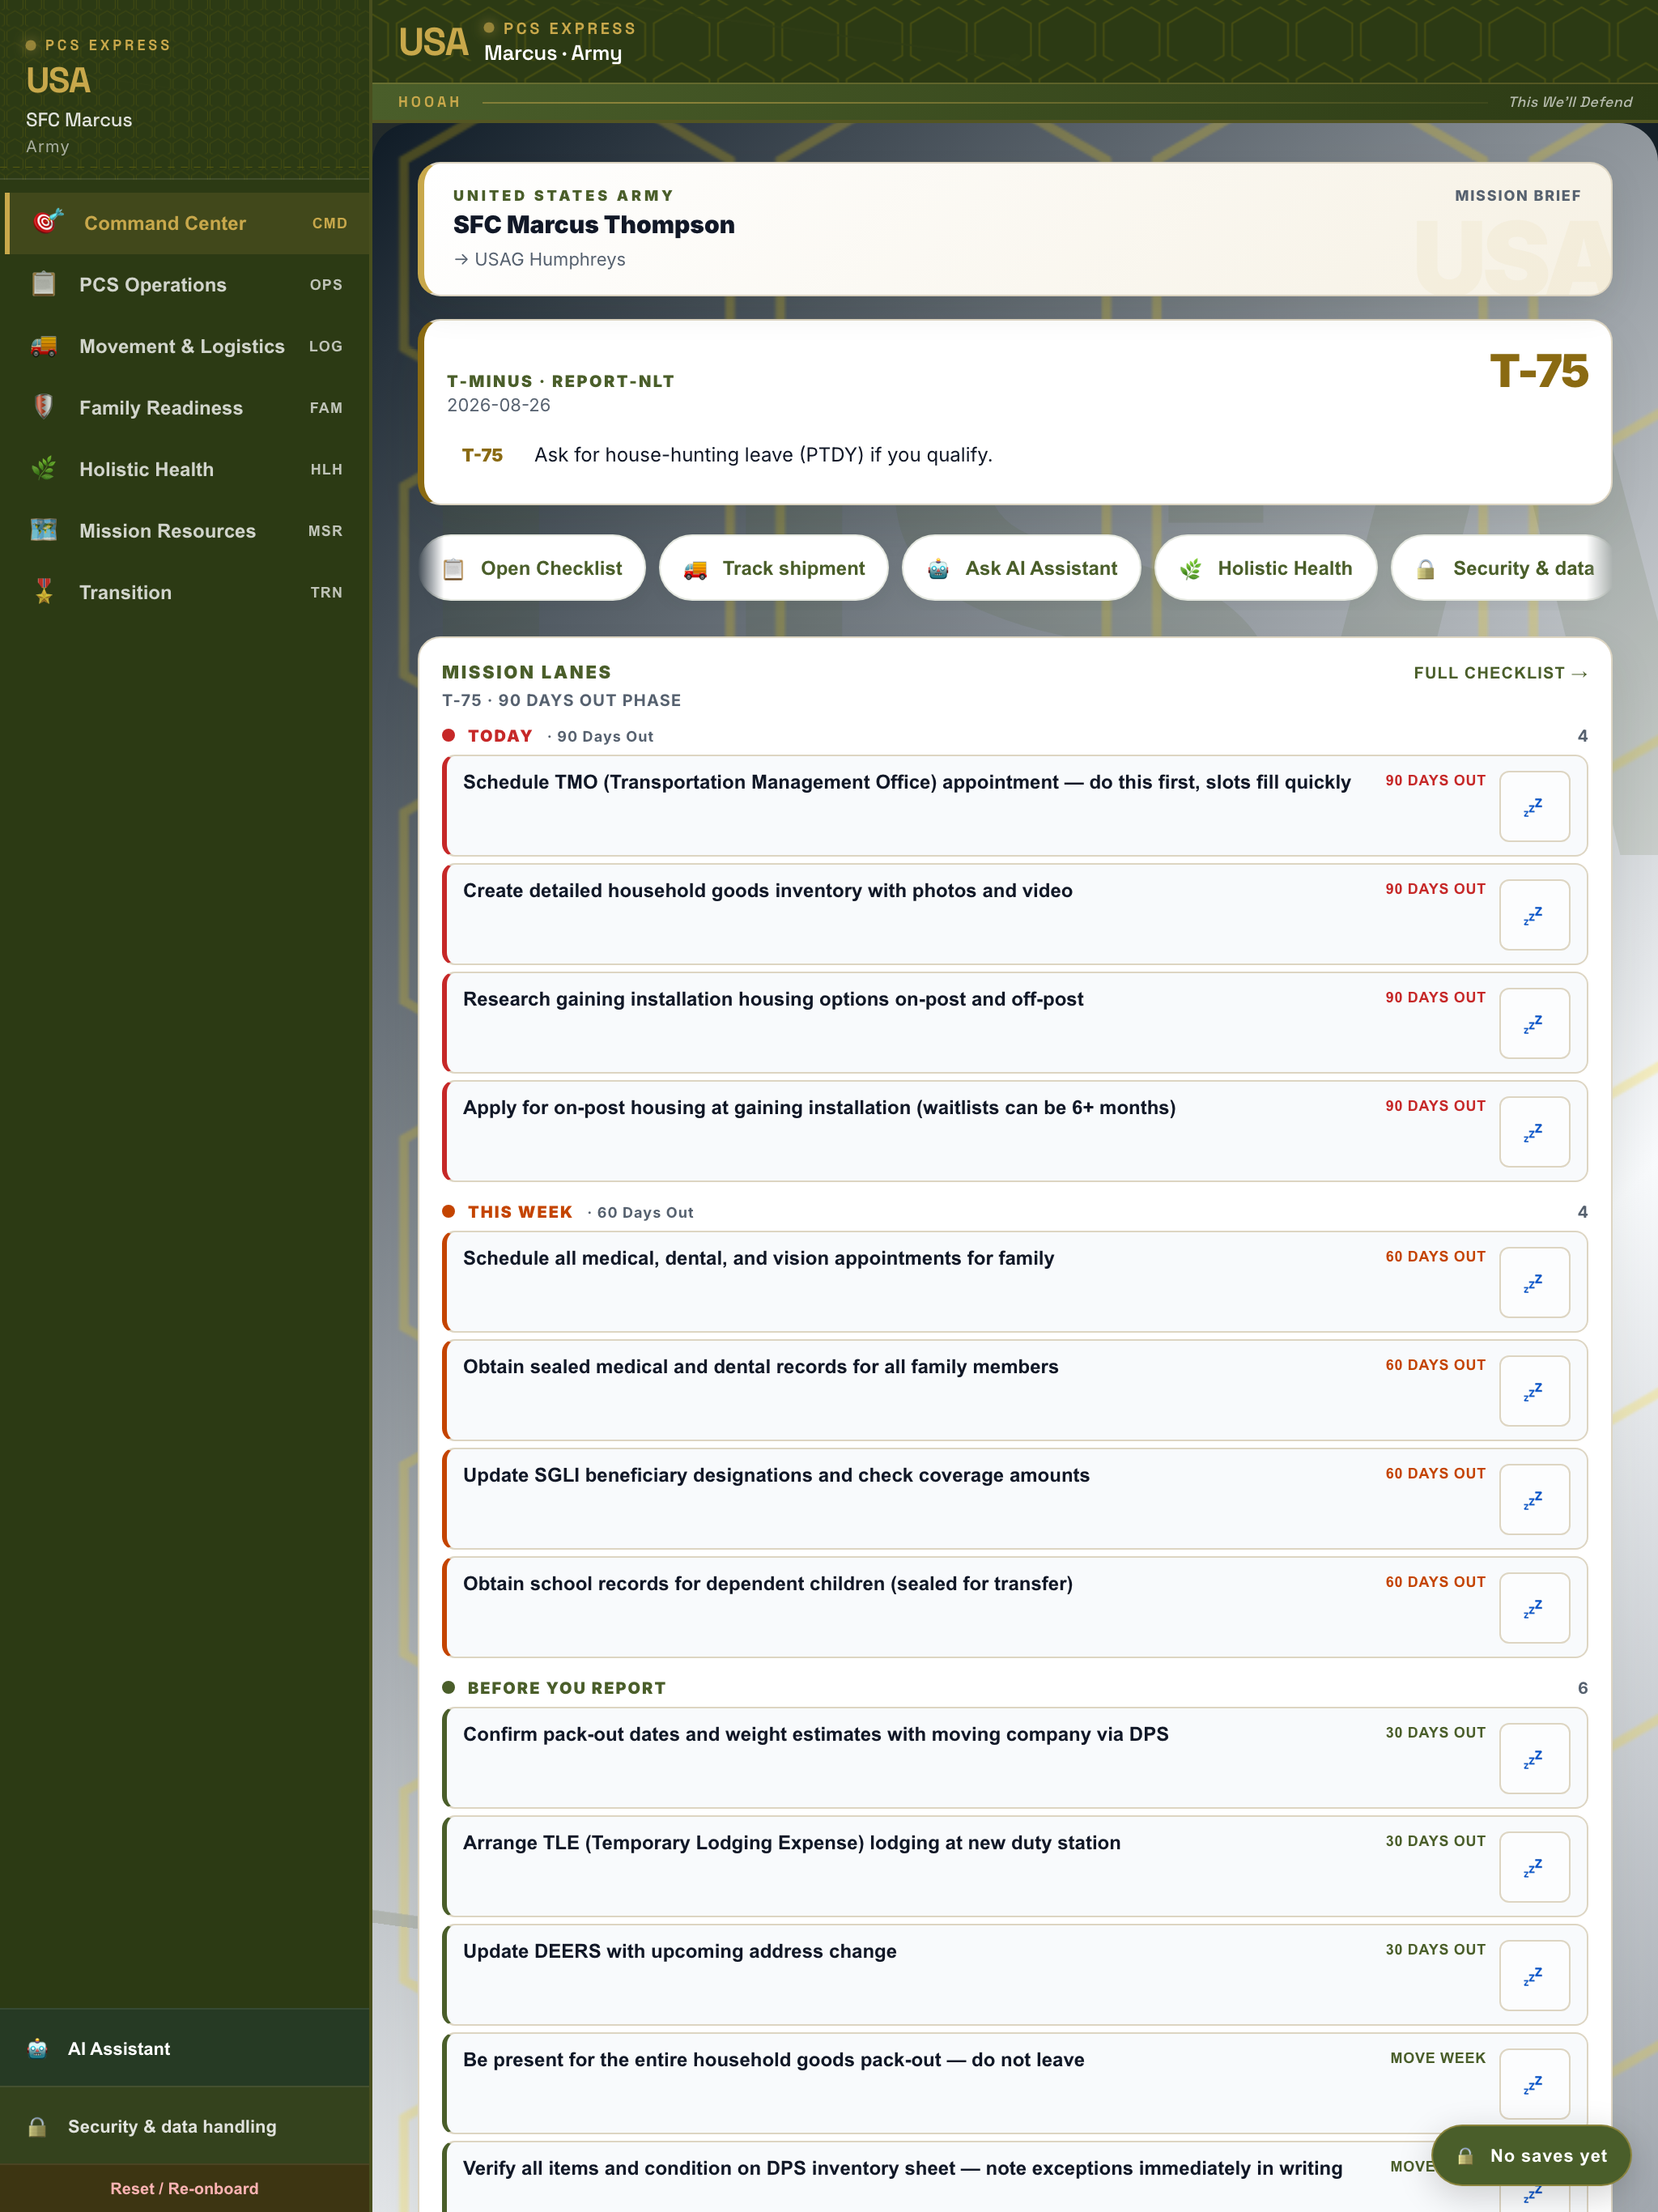
Task: Click the USA logo in top header
Action: pos(433,42)
